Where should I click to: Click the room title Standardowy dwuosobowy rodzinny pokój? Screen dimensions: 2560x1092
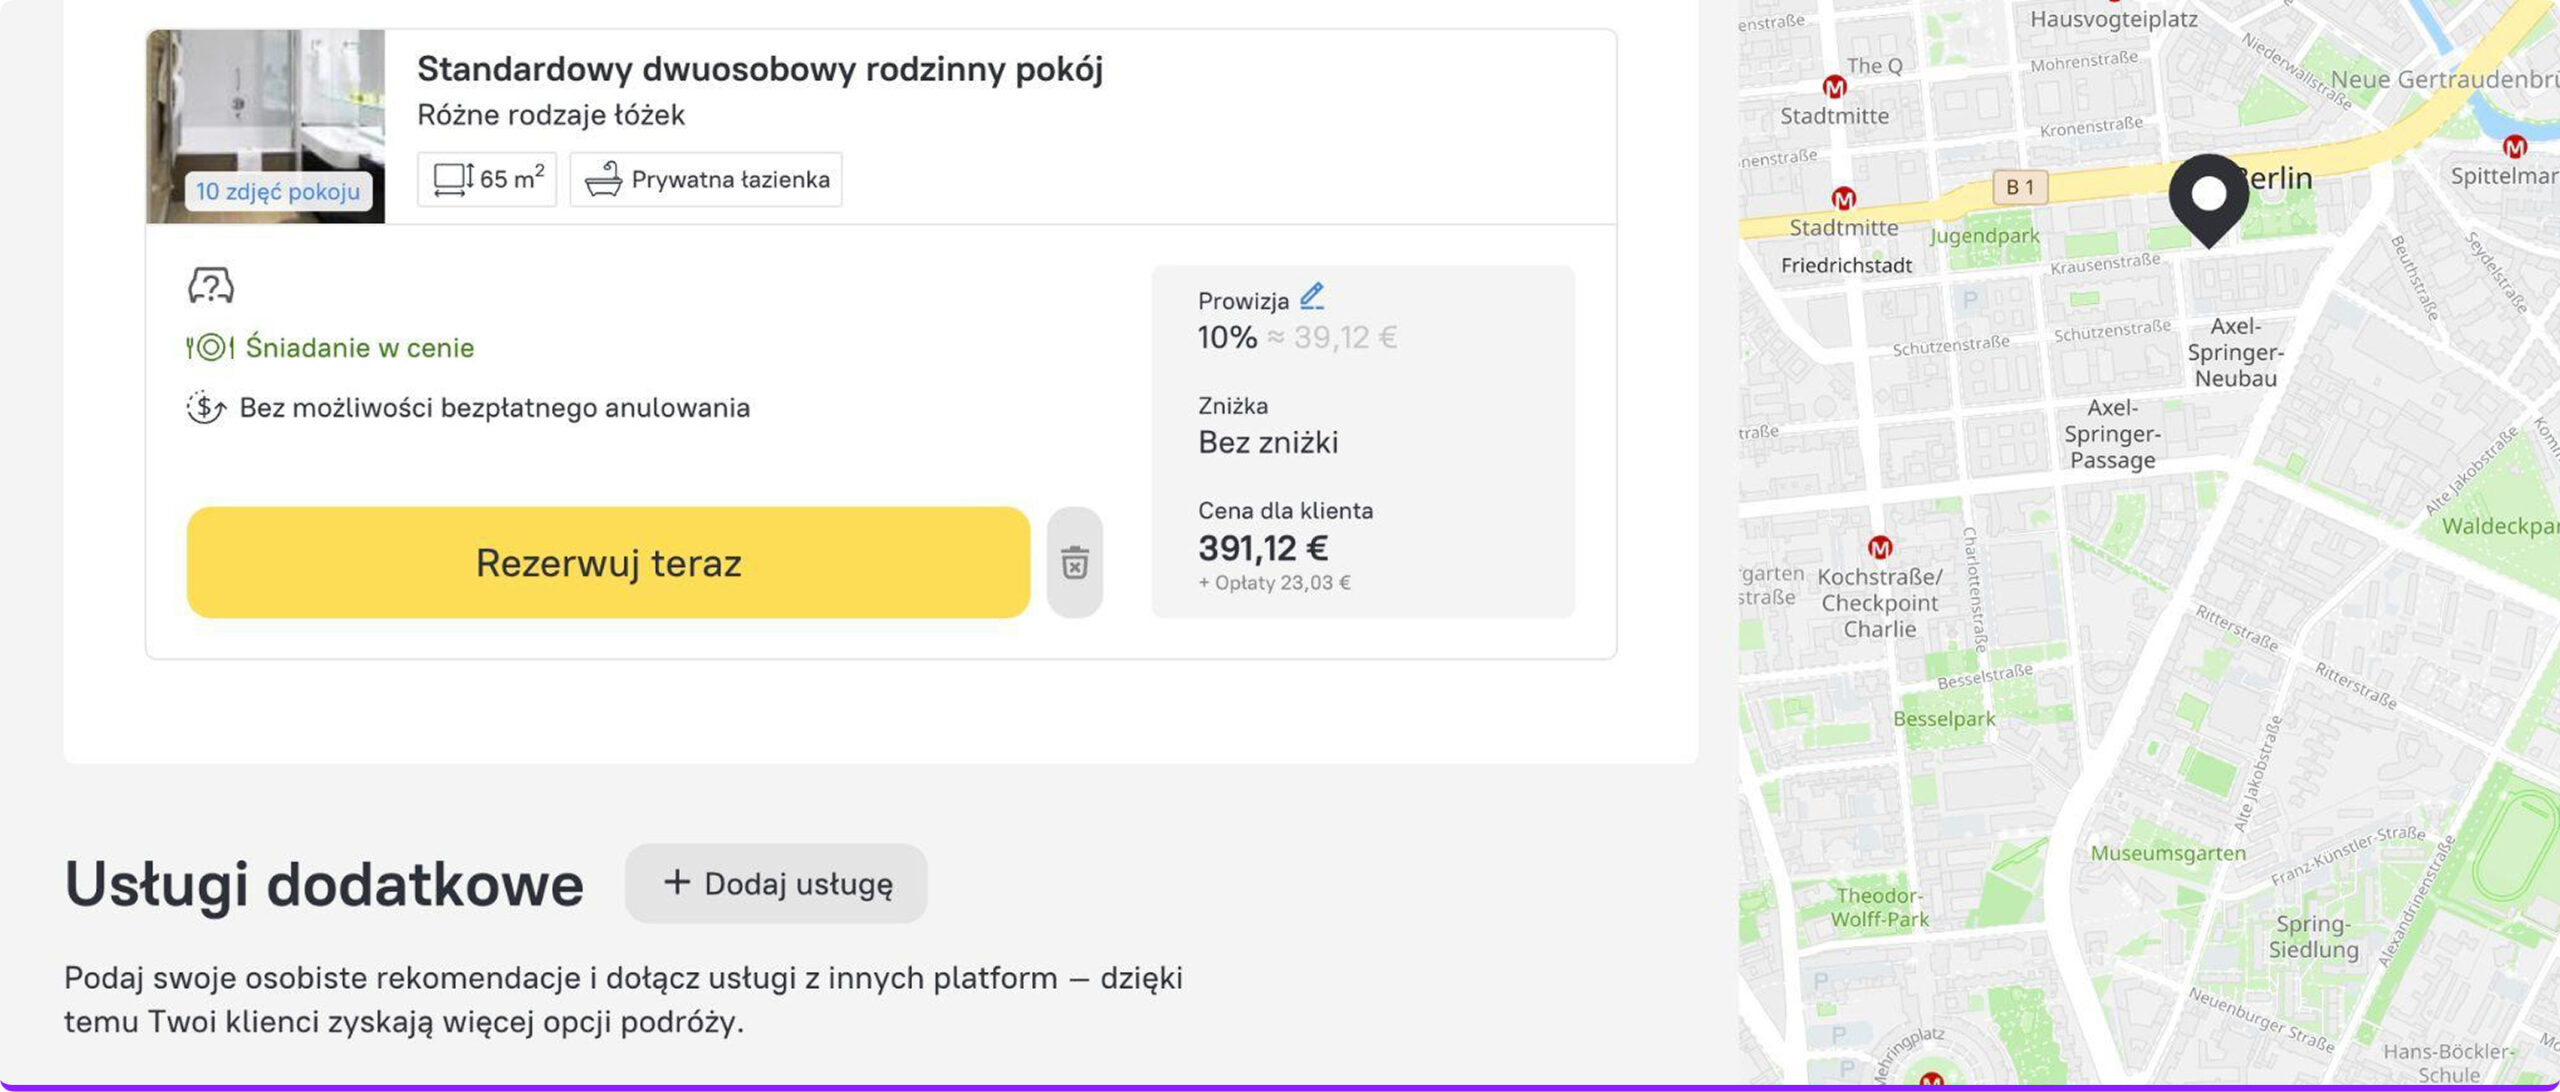(x=760, y=69)
